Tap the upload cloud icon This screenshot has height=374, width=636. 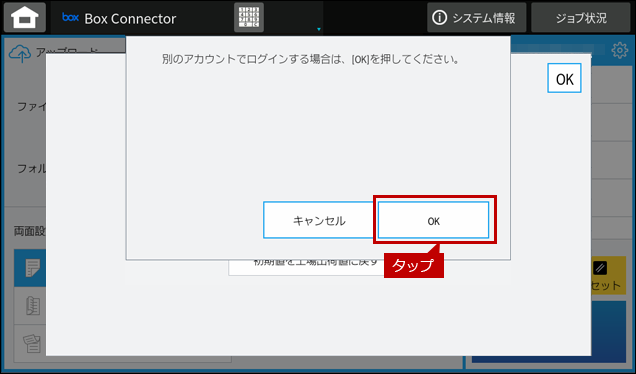pos(20,54)
